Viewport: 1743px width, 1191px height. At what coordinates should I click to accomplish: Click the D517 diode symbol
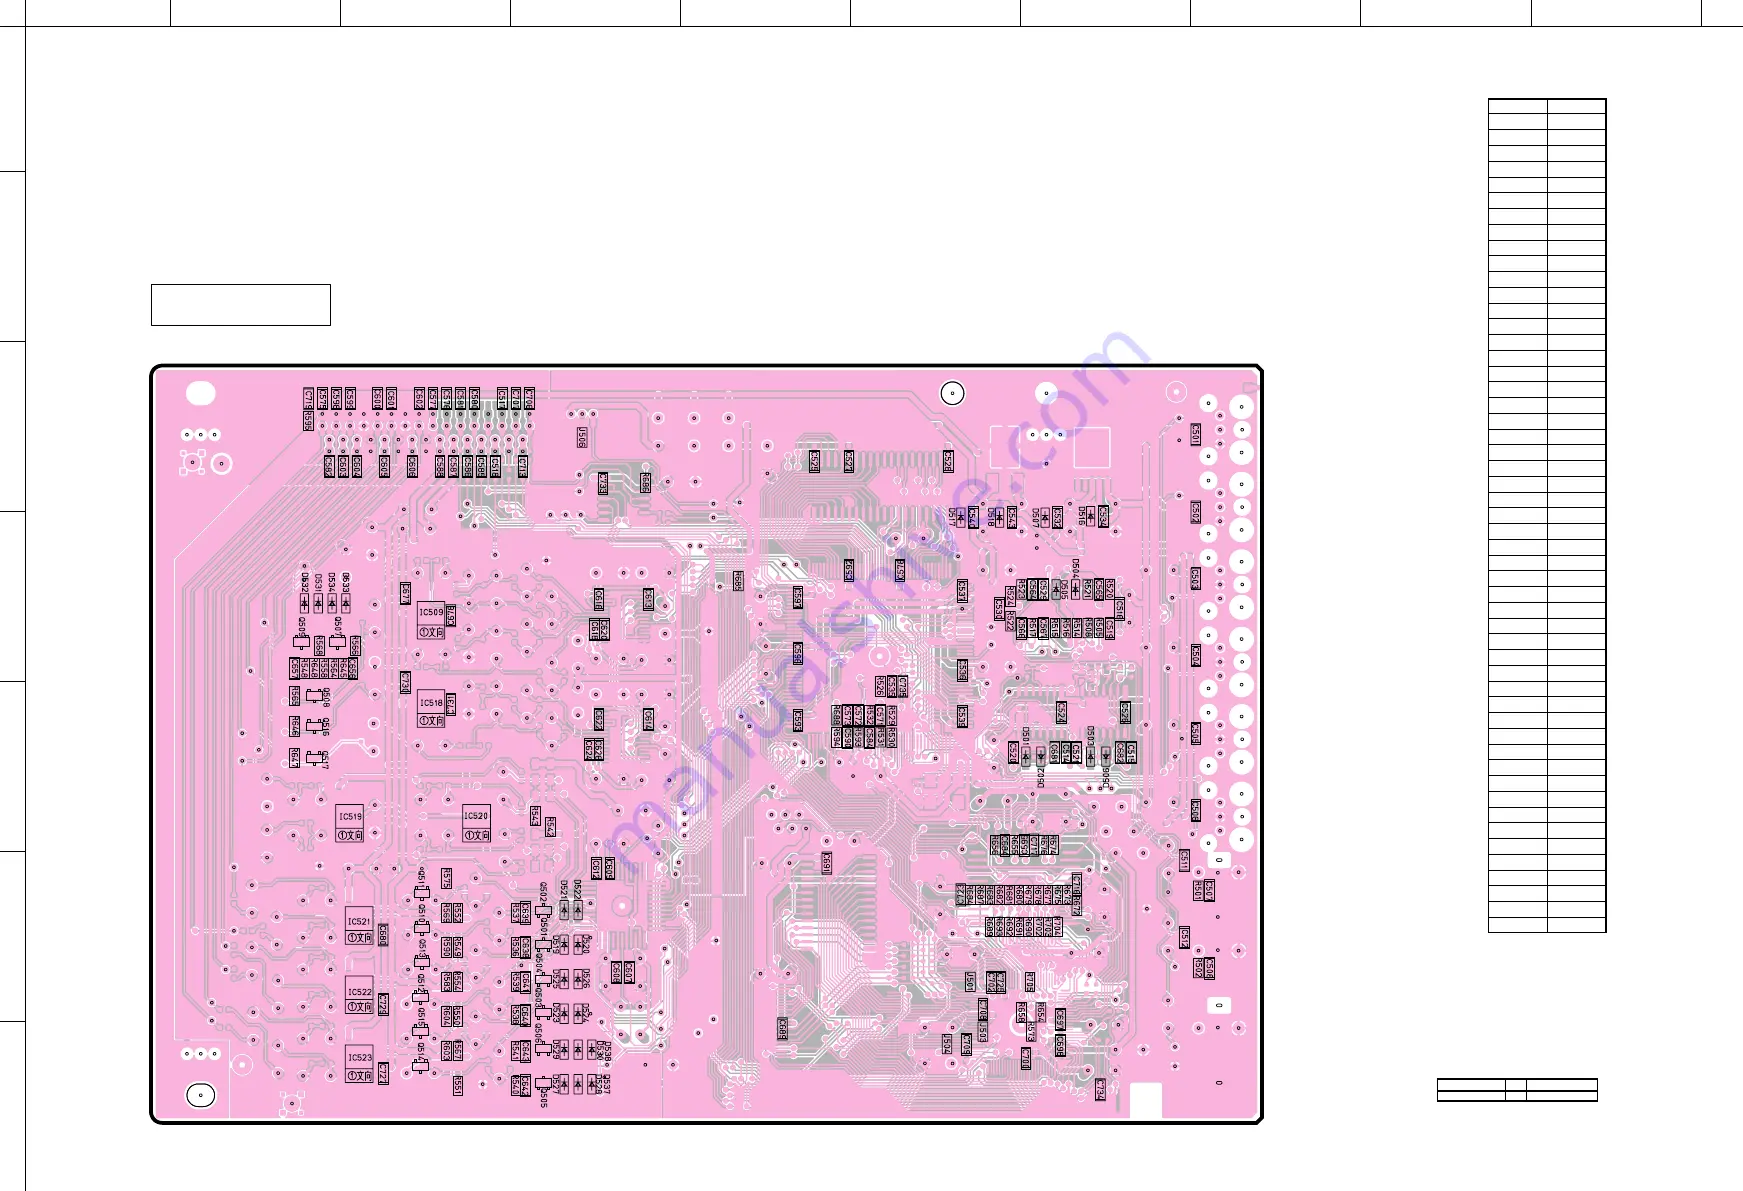[961, 517]
